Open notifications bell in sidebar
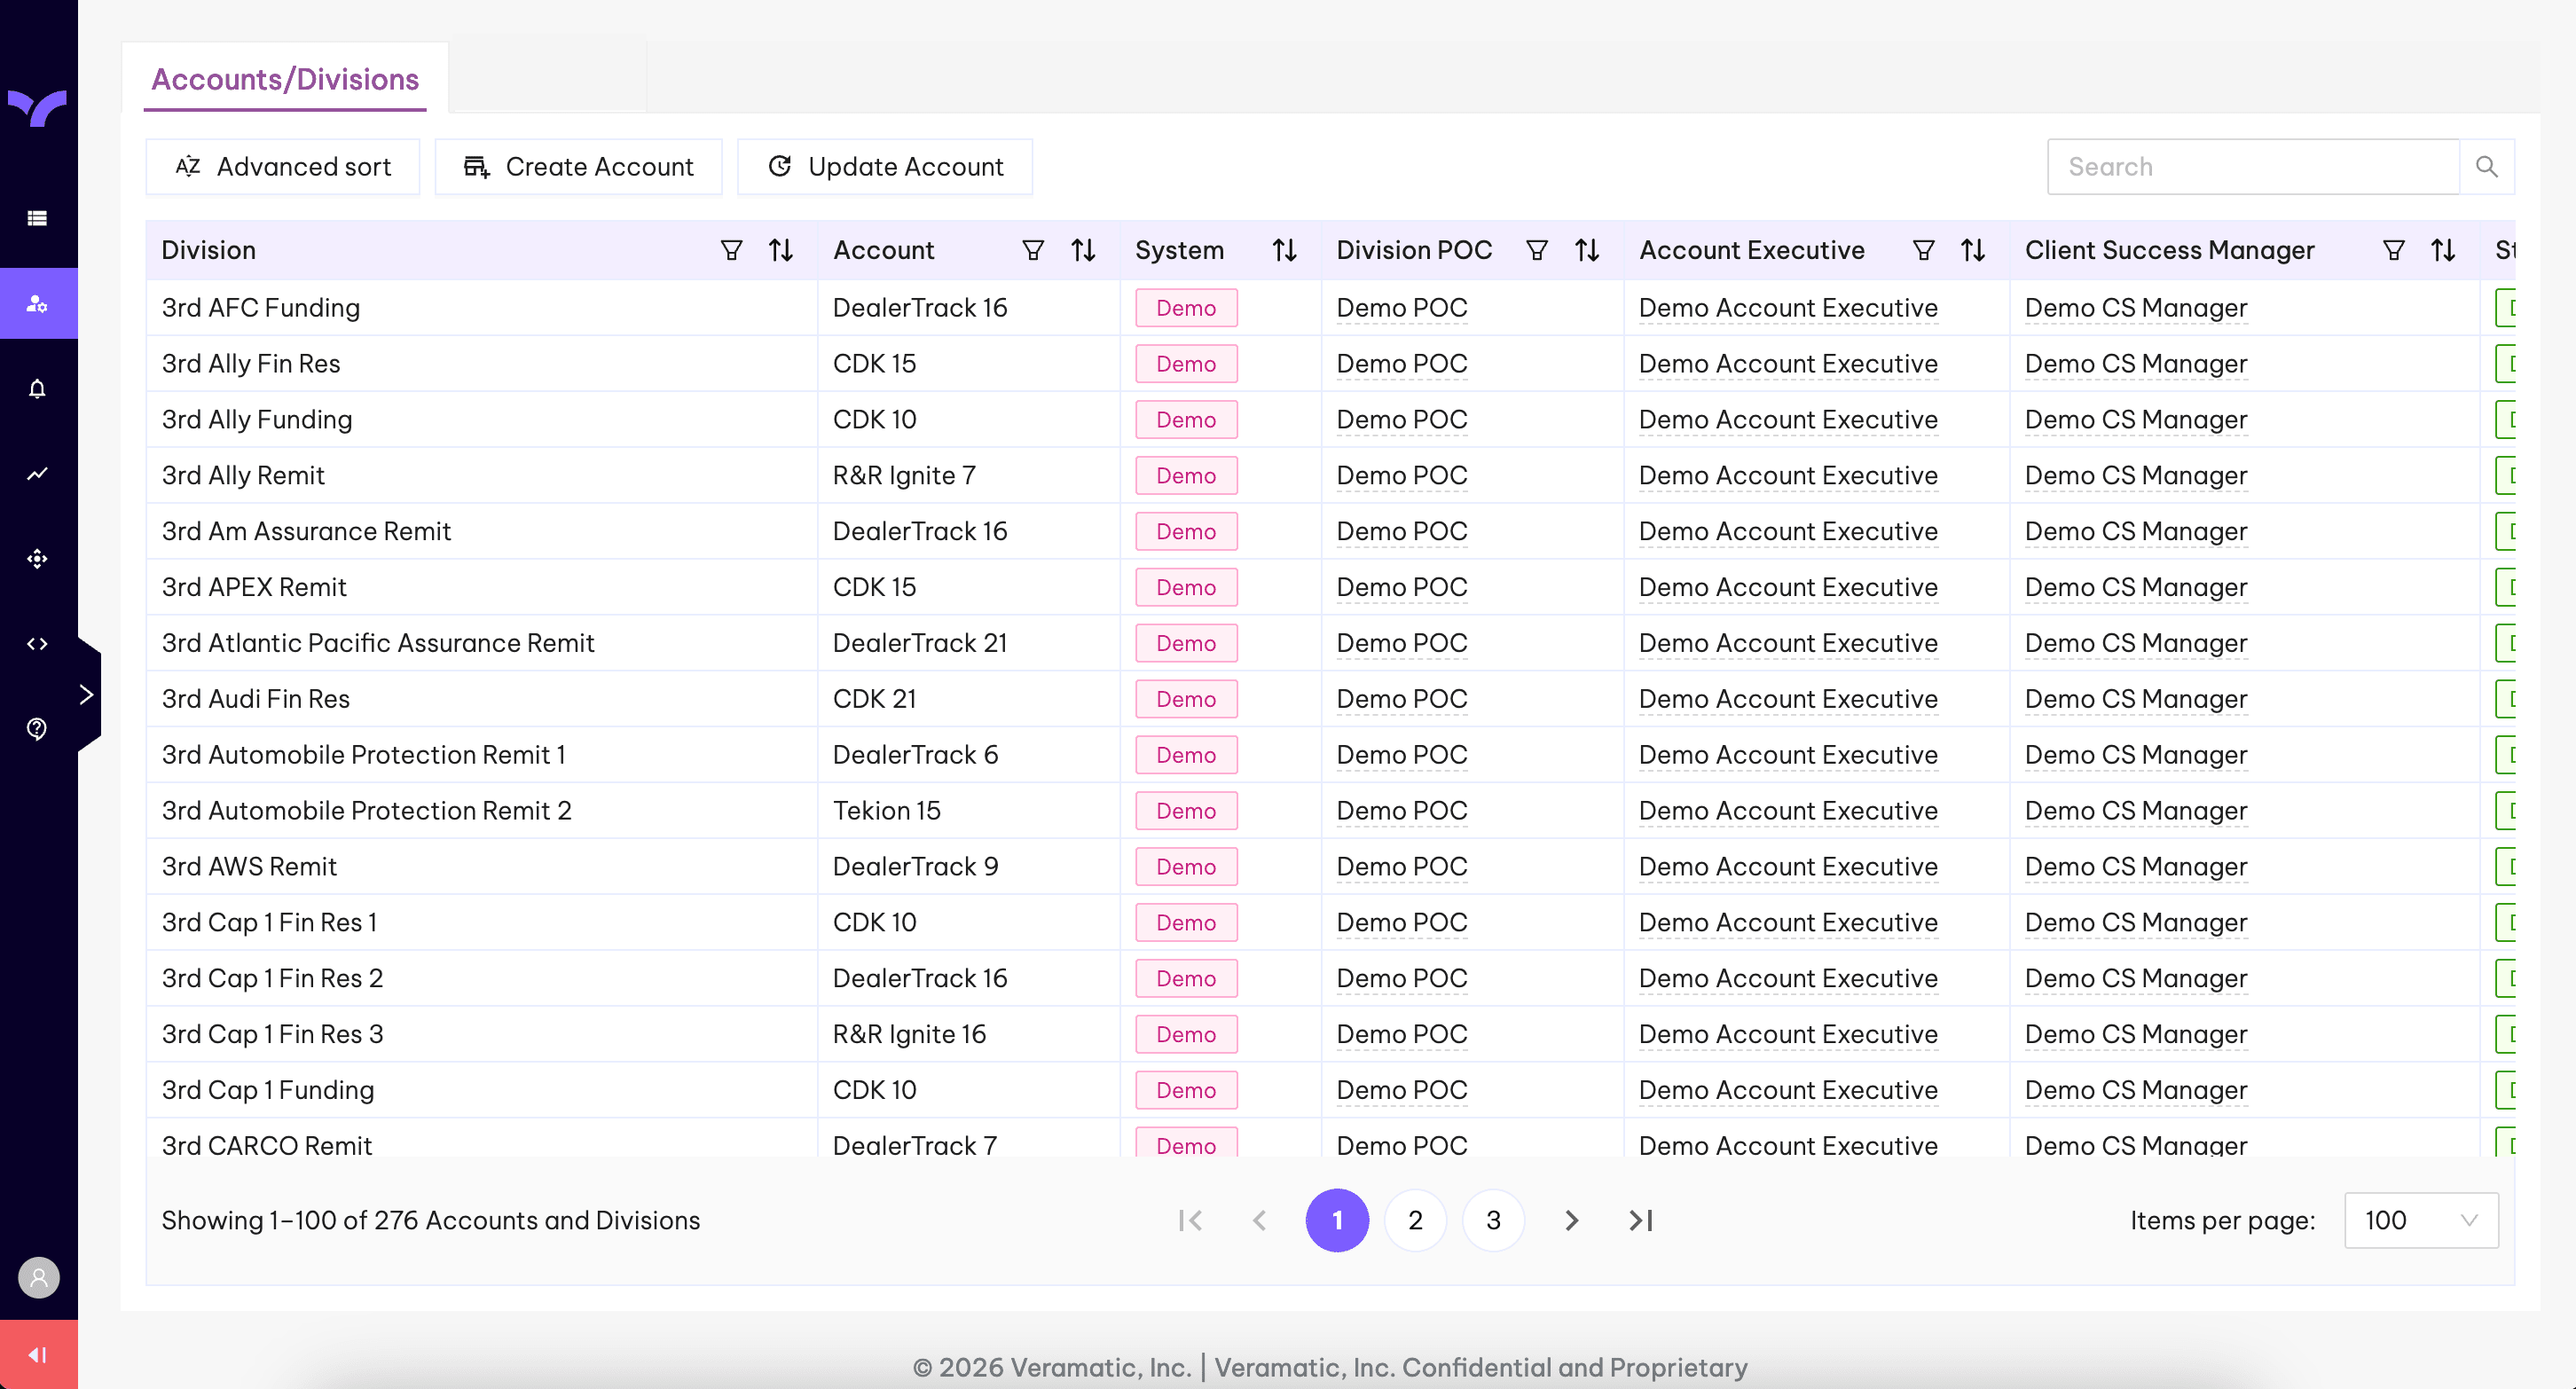Image resolution: width=2576 pixels, height=1389 pixels. pos(37,389)
